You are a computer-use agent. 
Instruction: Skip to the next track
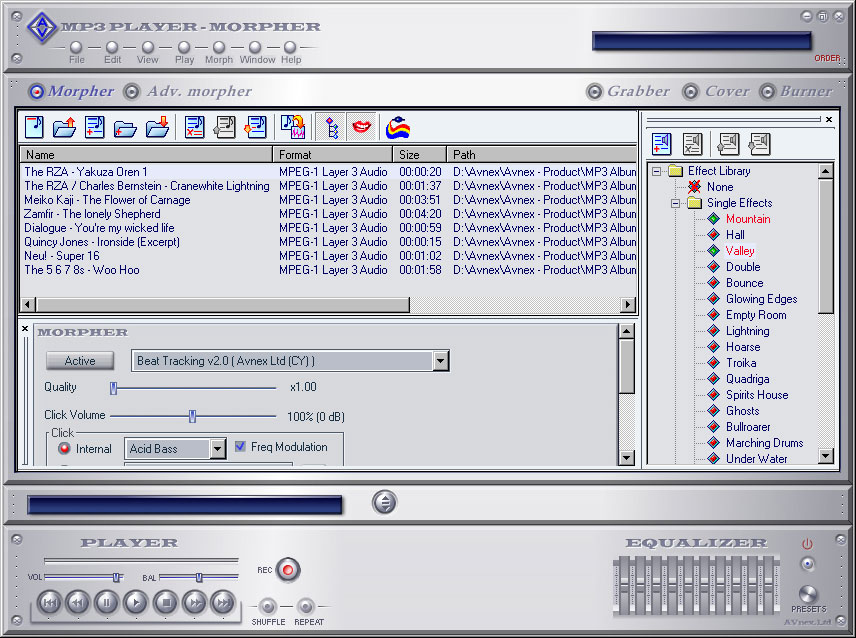pos(223,603)
